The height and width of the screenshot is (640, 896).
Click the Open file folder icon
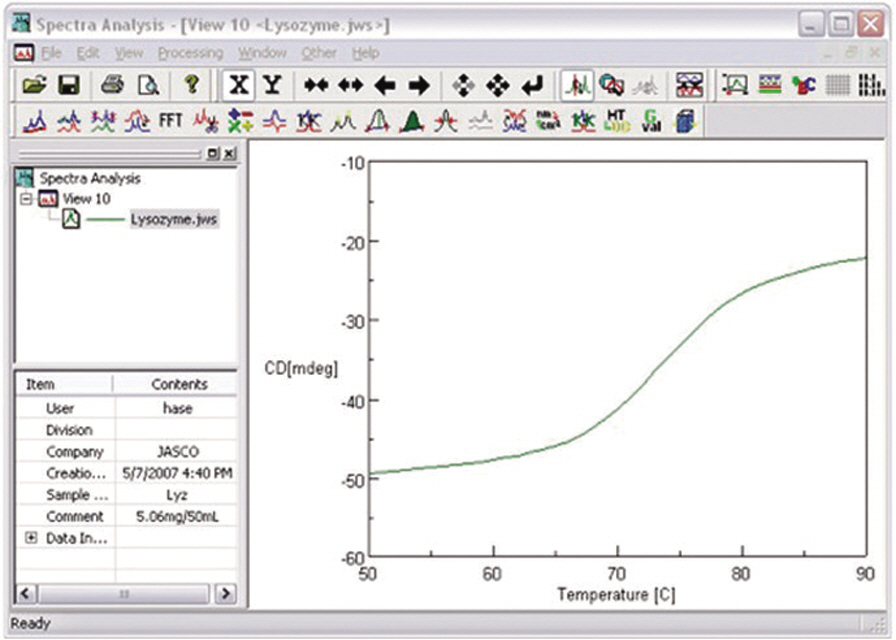pyautogui.click(x=35, y=86)
